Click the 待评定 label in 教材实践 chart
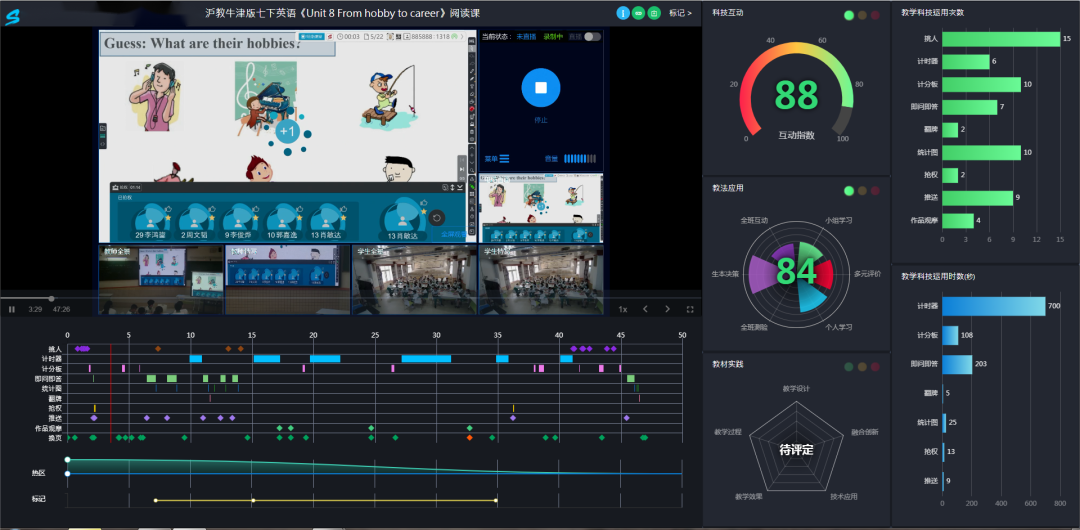This screenshot has height=530, width=1080. tap(796, 450)
